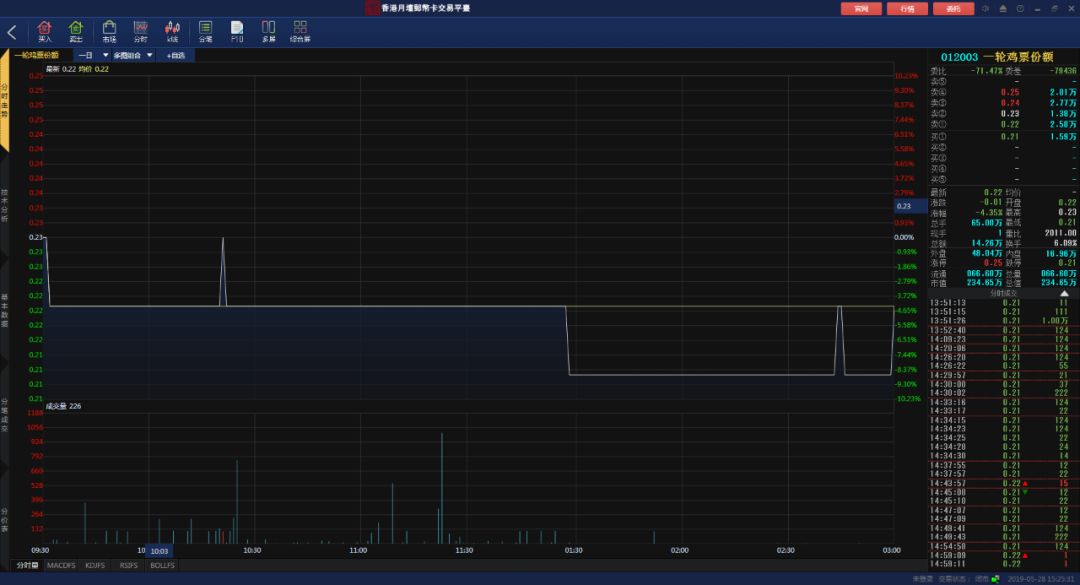Open the 一日 period dropdown
The width and height of the screenshot is (1080, 585).
click(92, 55)
